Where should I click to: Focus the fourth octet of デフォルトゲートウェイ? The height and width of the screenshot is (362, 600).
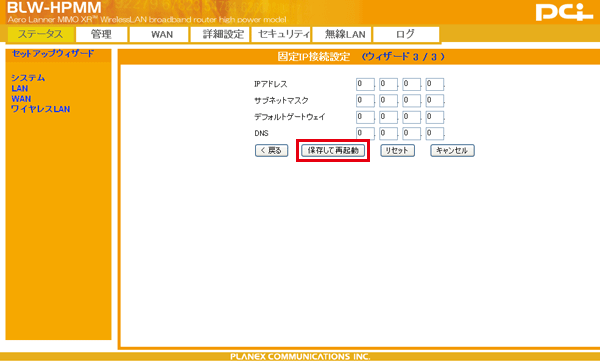click(x=435, y=117)
